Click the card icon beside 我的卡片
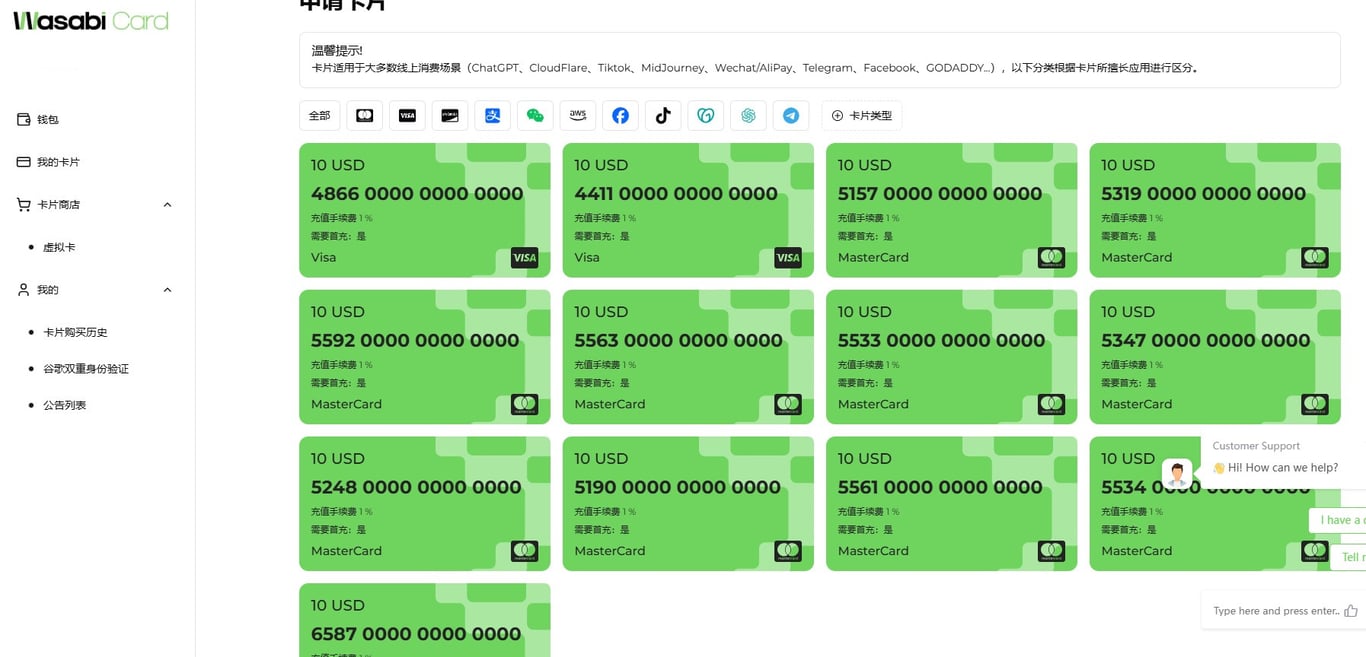 pyautogui.click(x=23, y=162)
